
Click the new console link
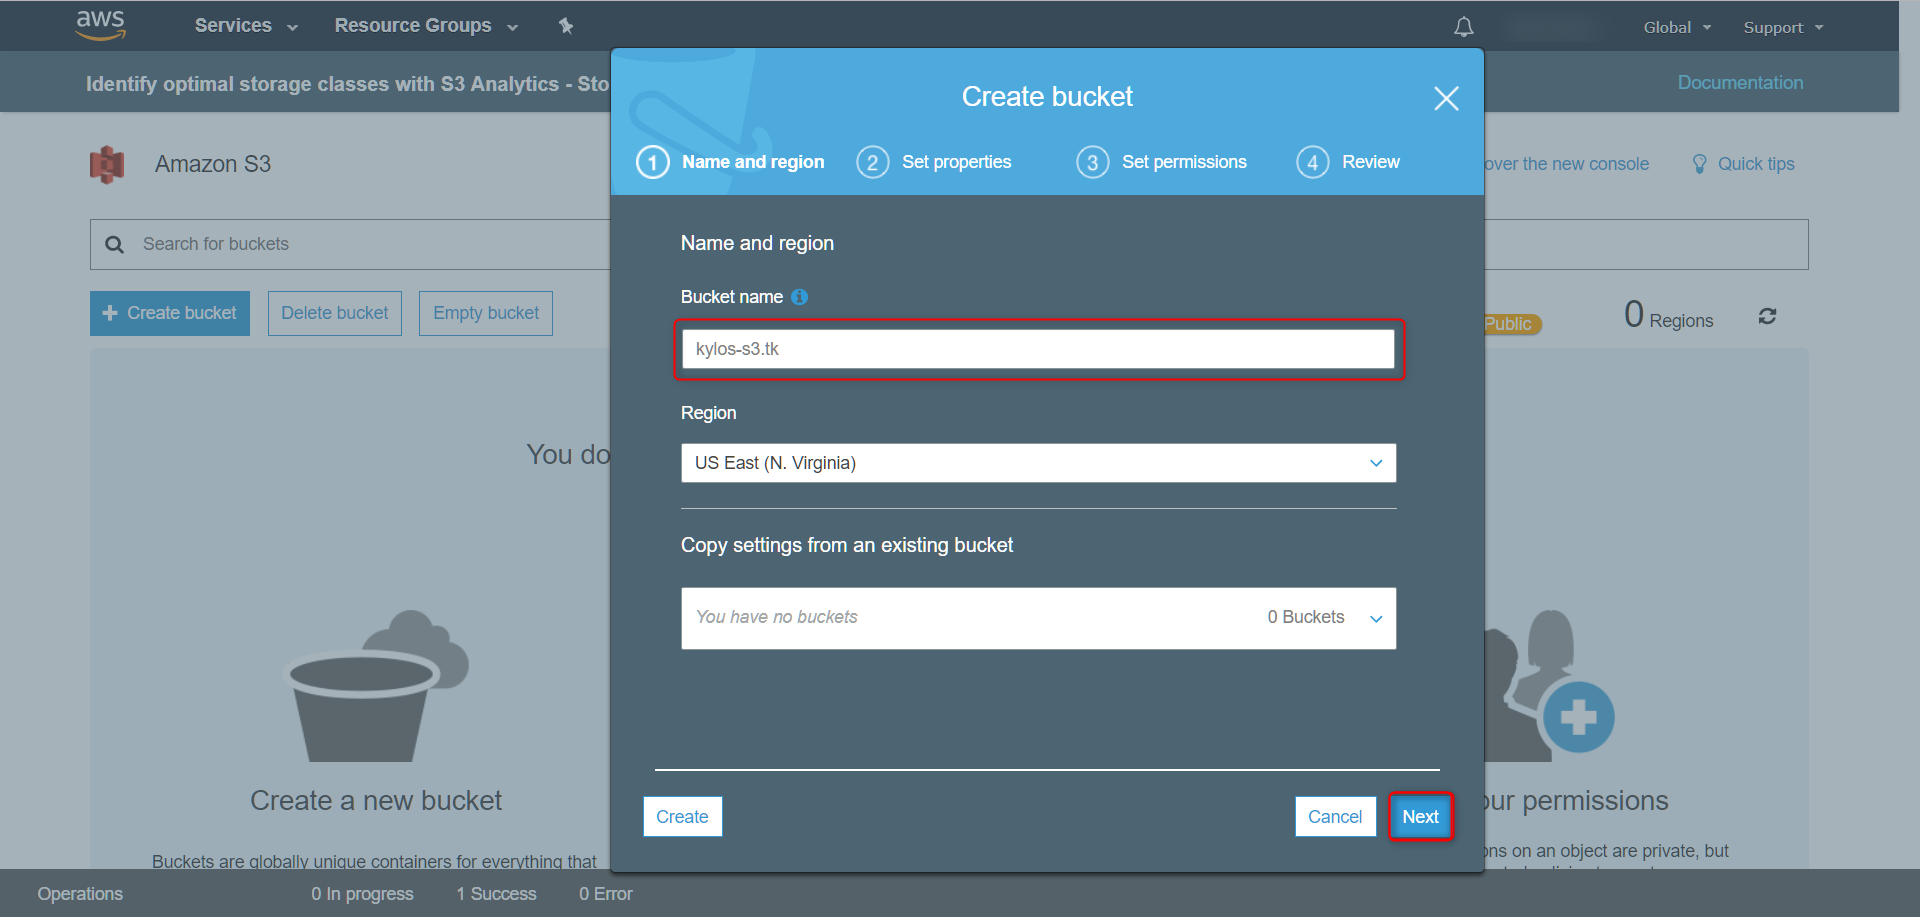tap(1566, 164)
